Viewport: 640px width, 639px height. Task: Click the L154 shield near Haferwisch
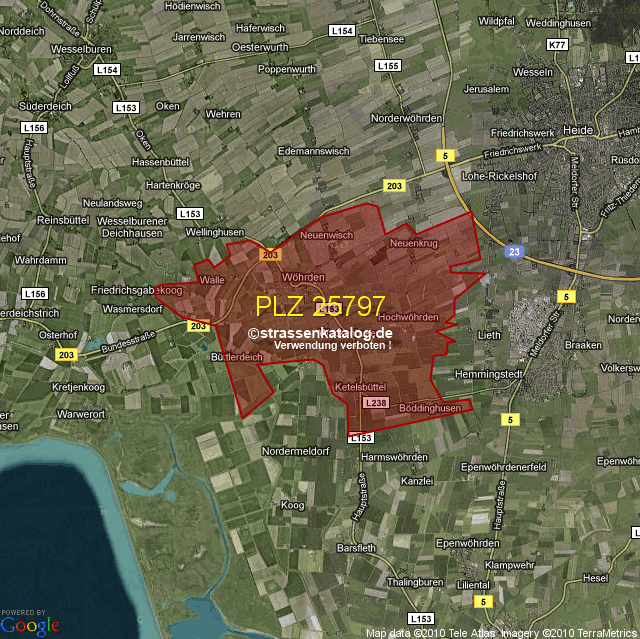point(342,32)
